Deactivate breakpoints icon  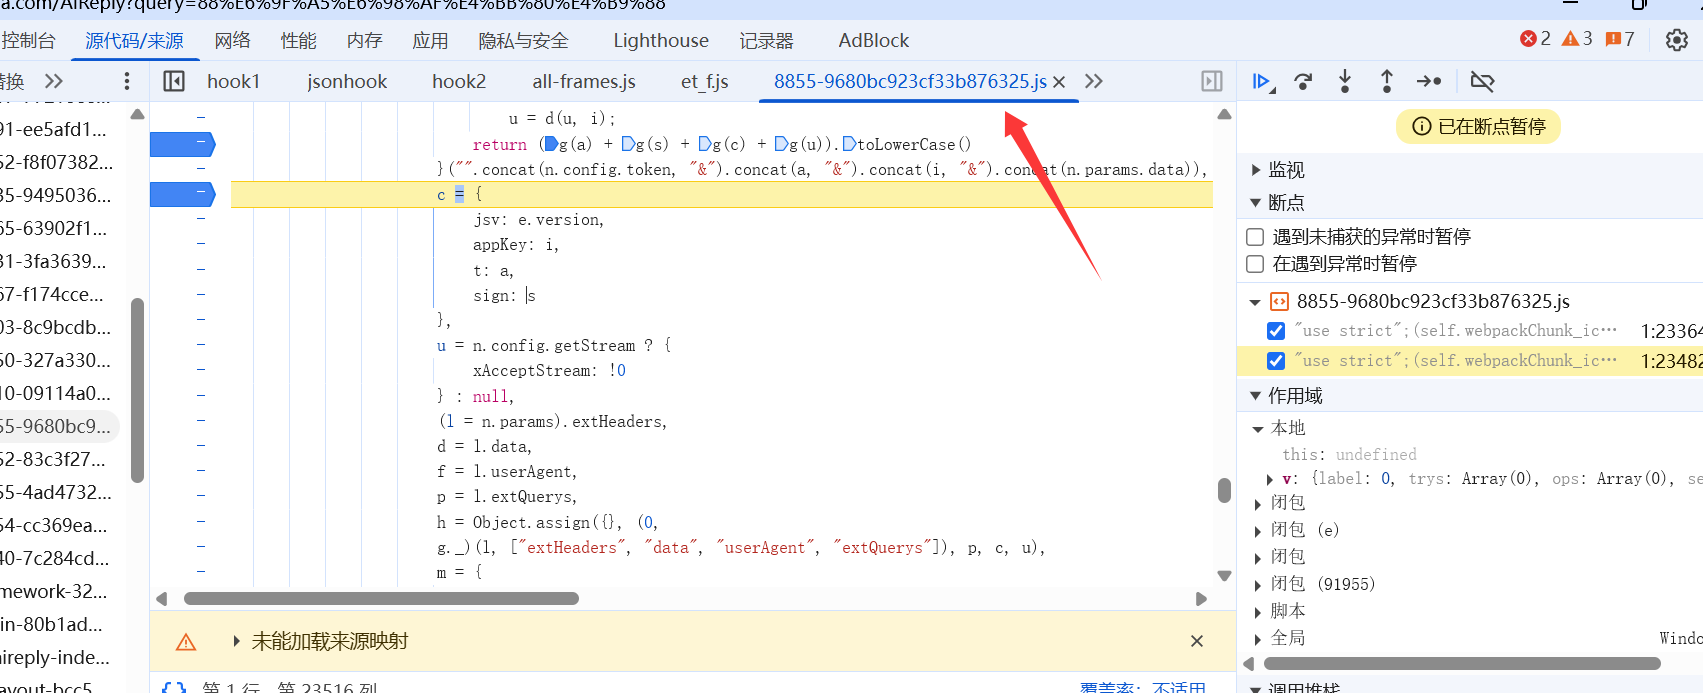click(x=1482, y=81)
